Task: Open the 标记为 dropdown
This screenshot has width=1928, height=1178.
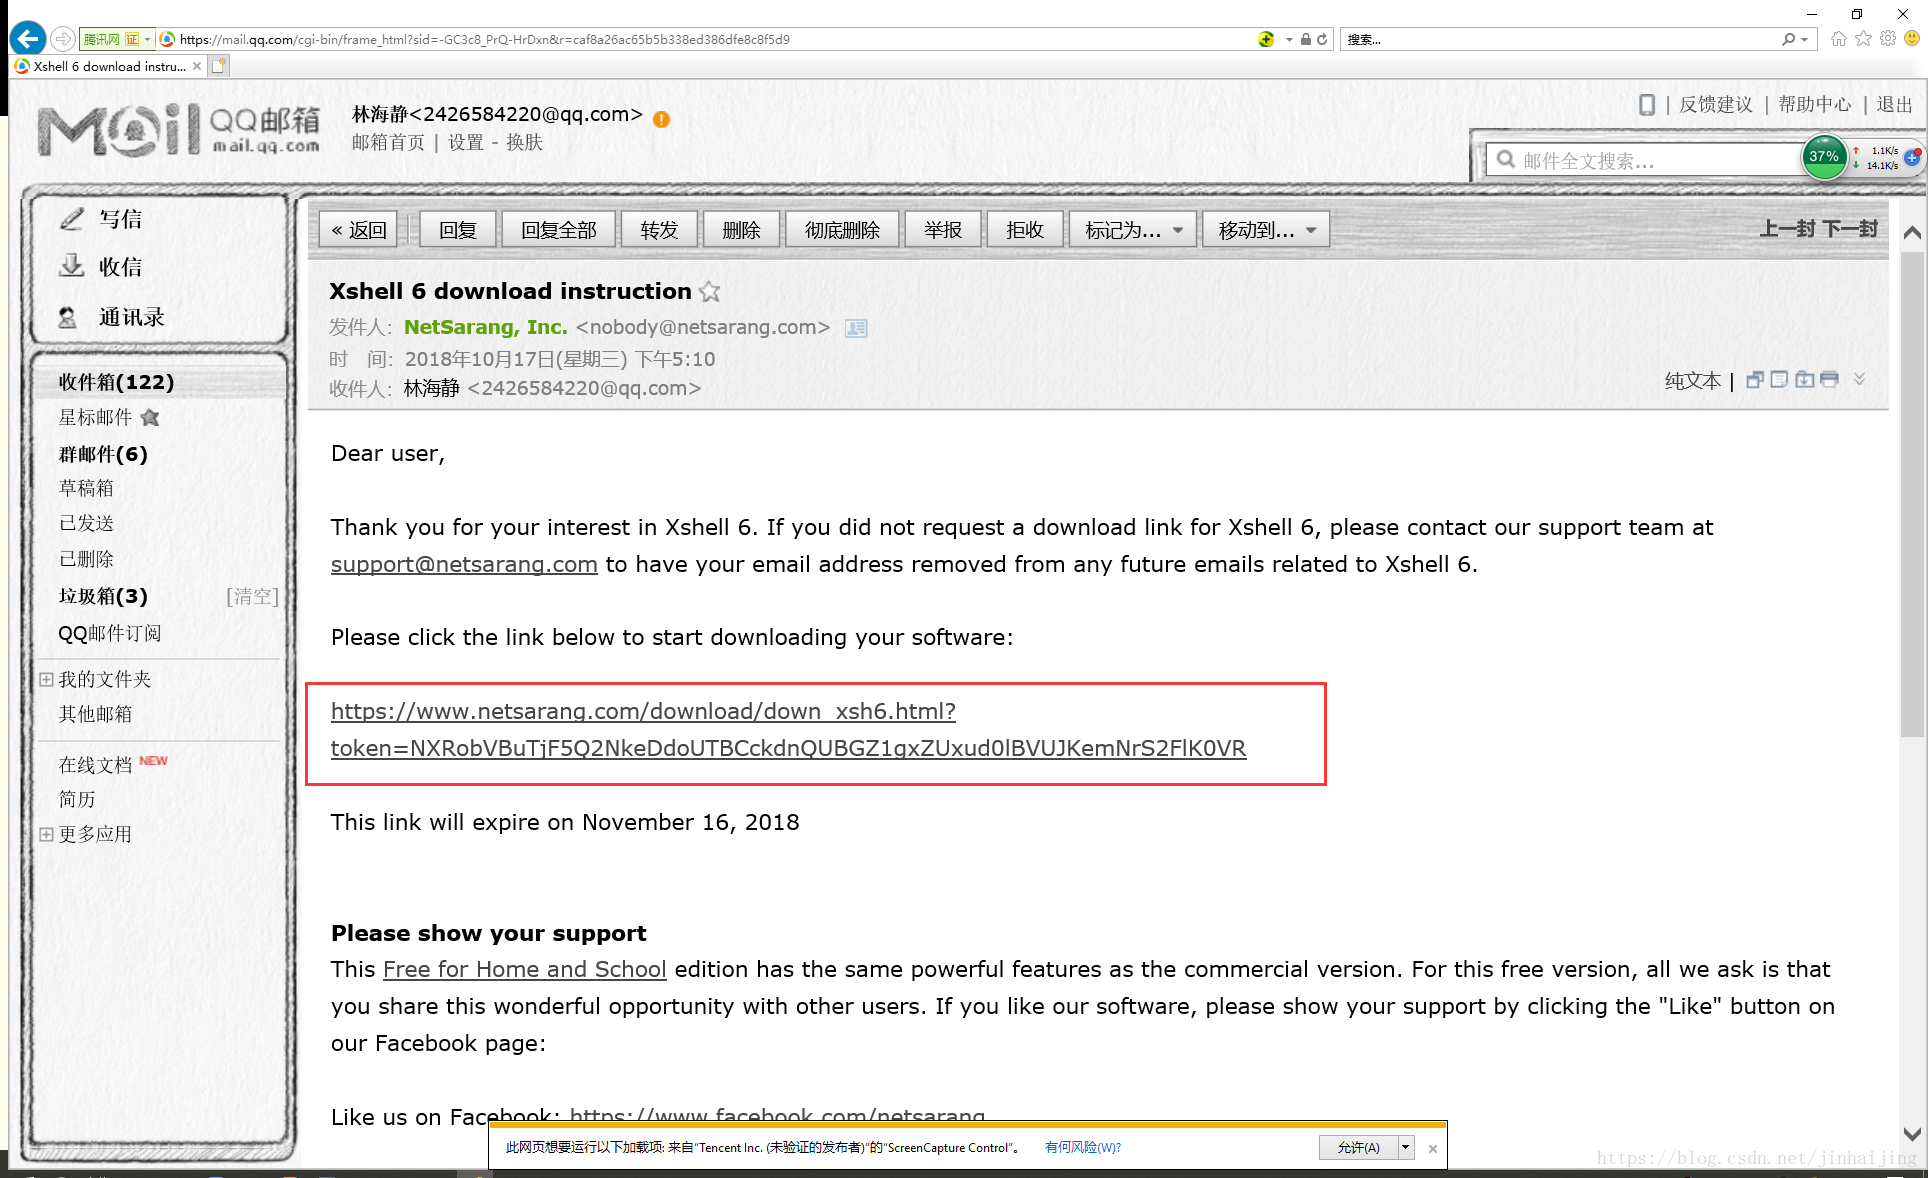Action: (1133, 230)
